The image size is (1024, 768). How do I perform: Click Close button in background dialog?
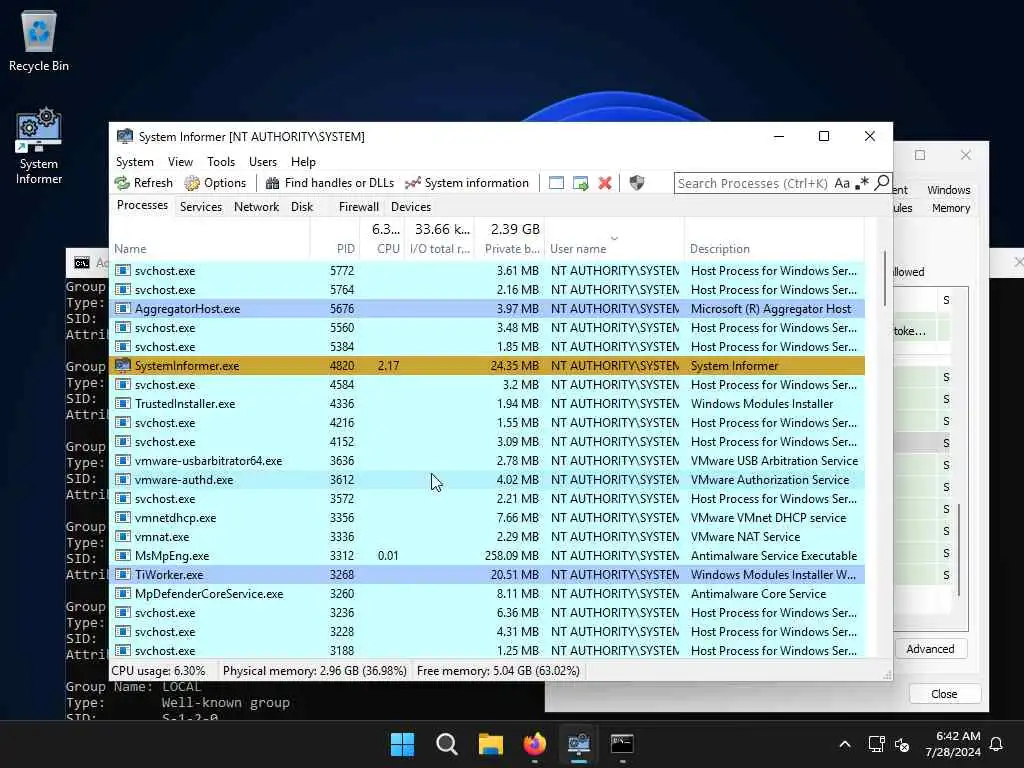(944, 694)
